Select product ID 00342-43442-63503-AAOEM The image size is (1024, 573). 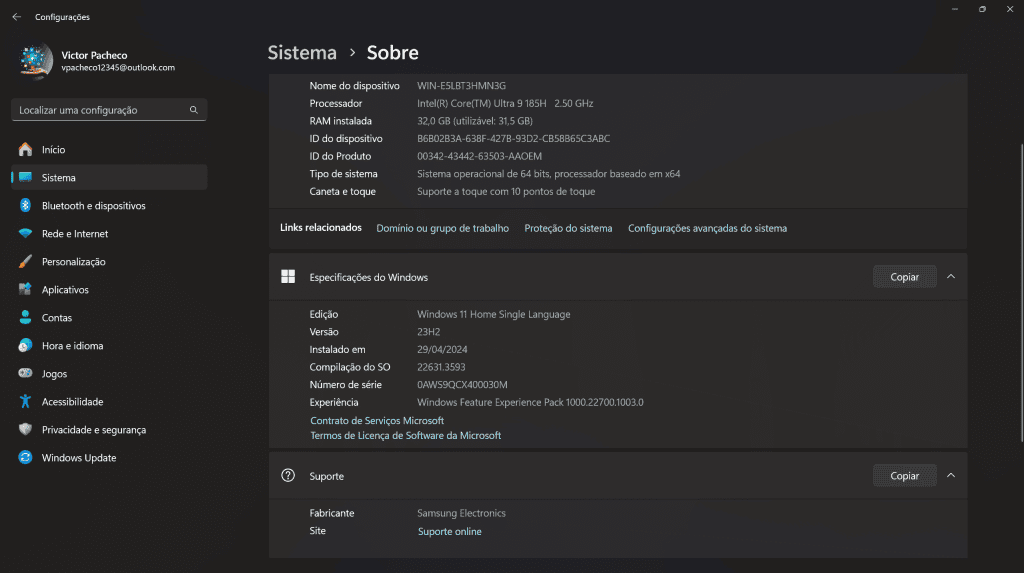click(479, 156)
